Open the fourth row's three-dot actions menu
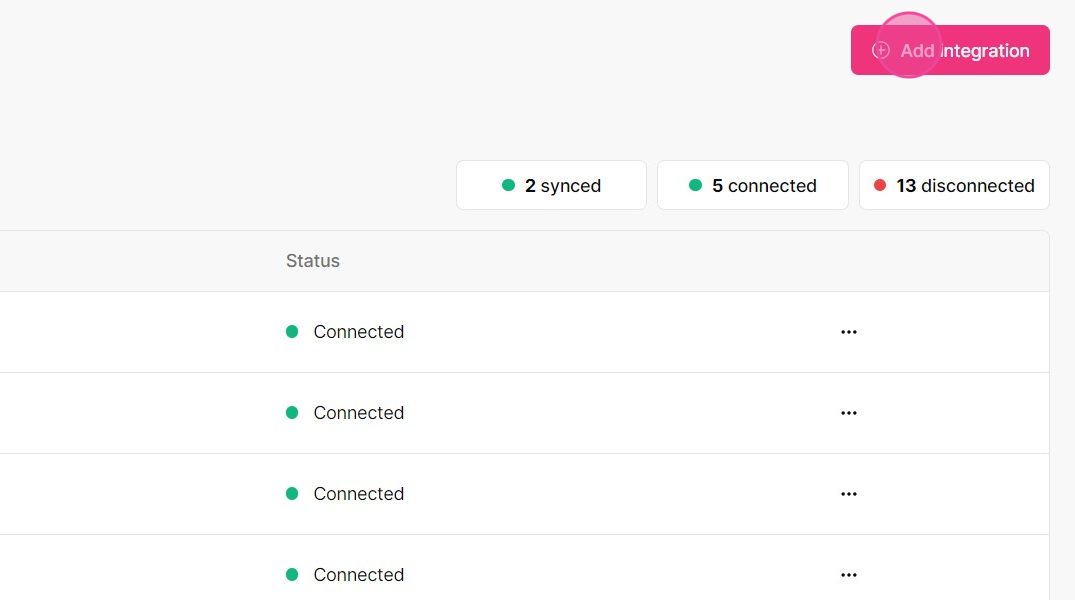1075x600 pixels. [x=849, y=575]
